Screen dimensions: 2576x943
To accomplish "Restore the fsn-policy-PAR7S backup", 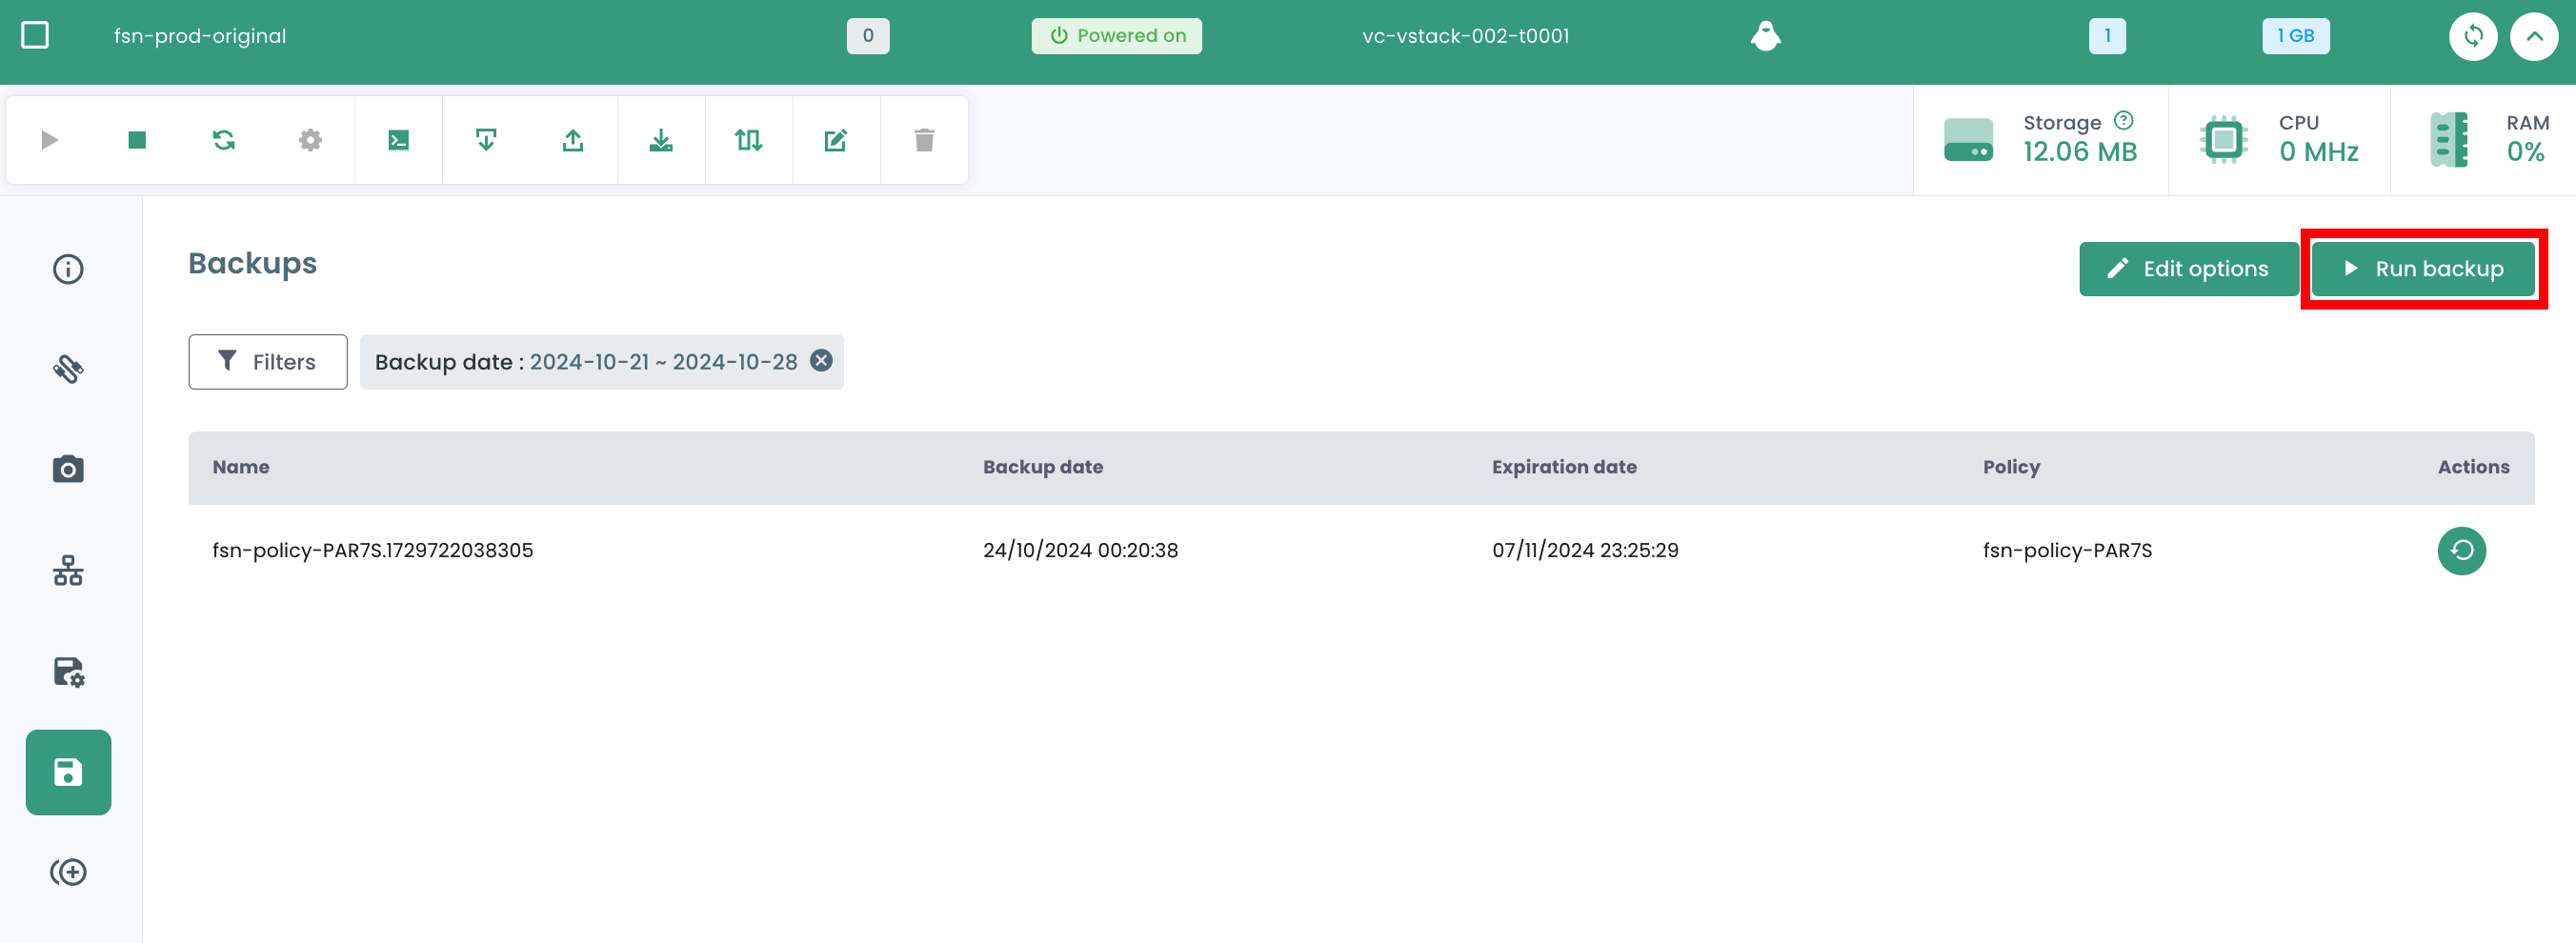I will (x=2461, y=551).
